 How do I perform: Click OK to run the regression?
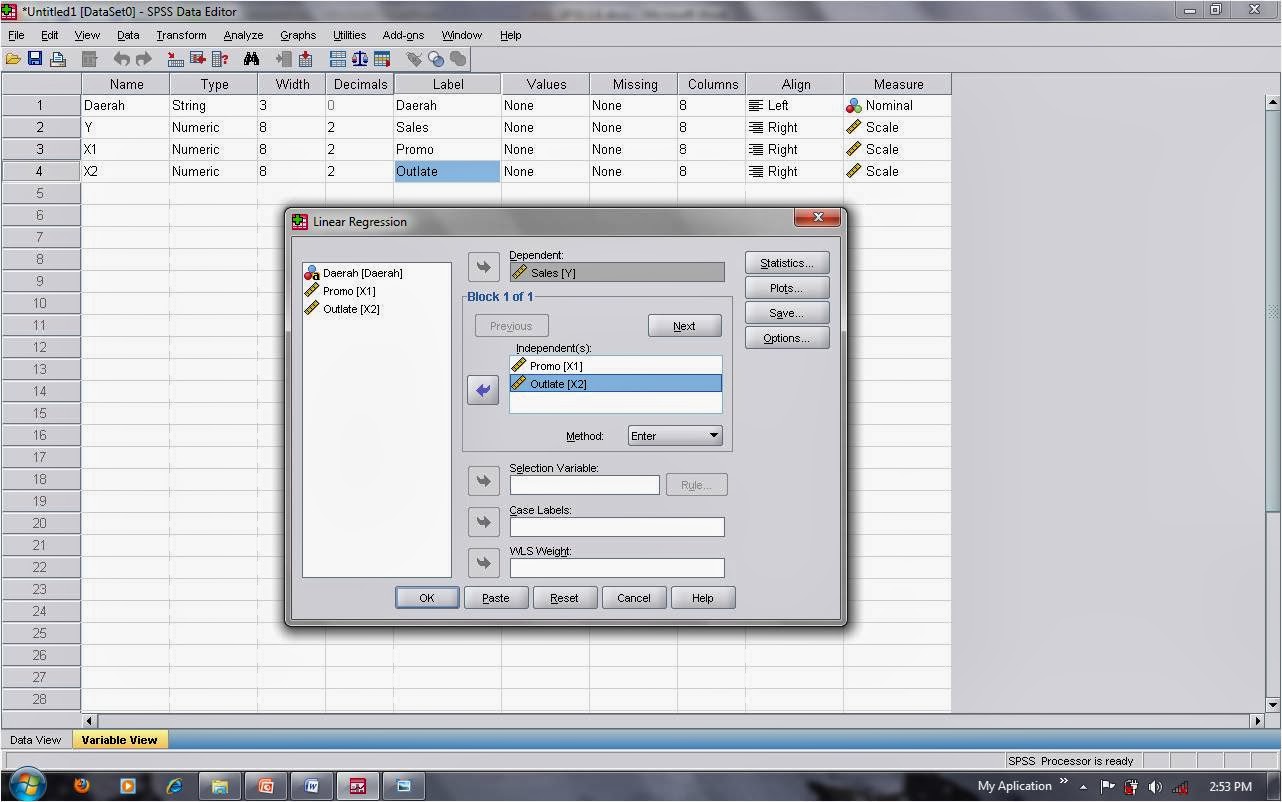[427, 598]
